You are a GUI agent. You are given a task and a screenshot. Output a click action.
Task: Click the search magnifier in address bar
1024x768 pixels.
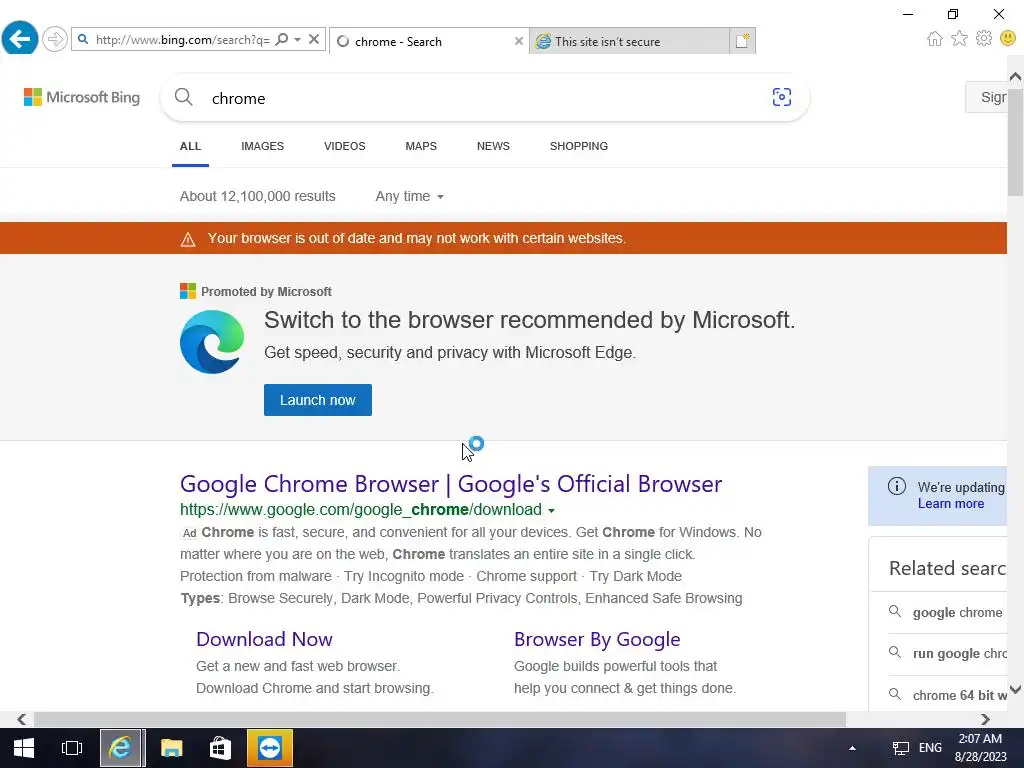tap(281, 40)
